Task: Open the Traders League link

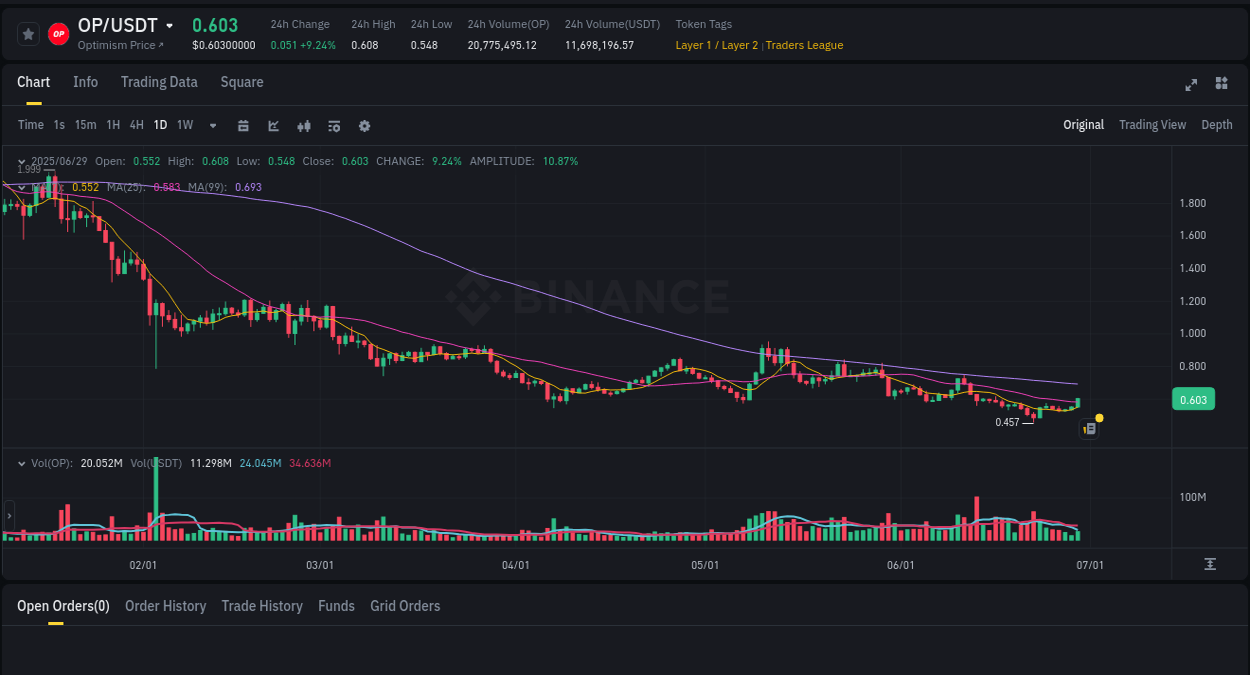Action: [804, 45]
